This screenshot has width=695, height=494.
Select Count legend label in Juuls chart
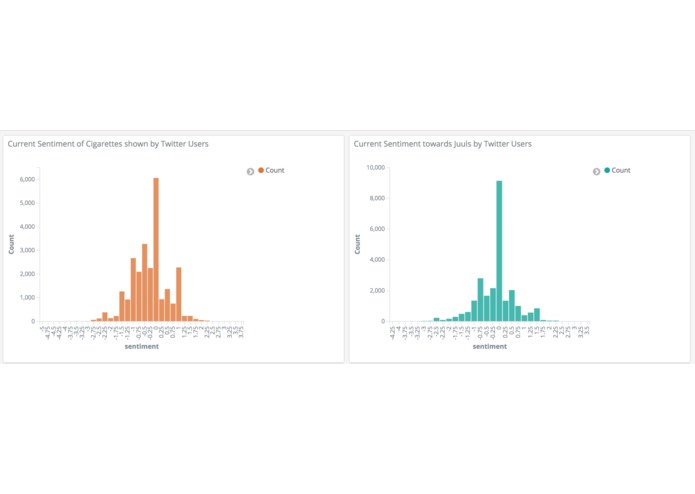pos(621,170)
